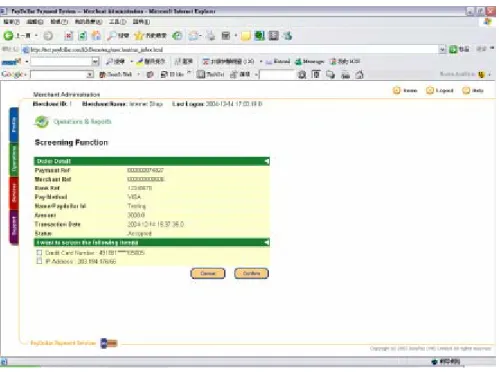Image resolution: width=499 pixels, height=372 pixels.
Task: Click the Pay Method value 'VISA'
Action: (x=134, y=197)
